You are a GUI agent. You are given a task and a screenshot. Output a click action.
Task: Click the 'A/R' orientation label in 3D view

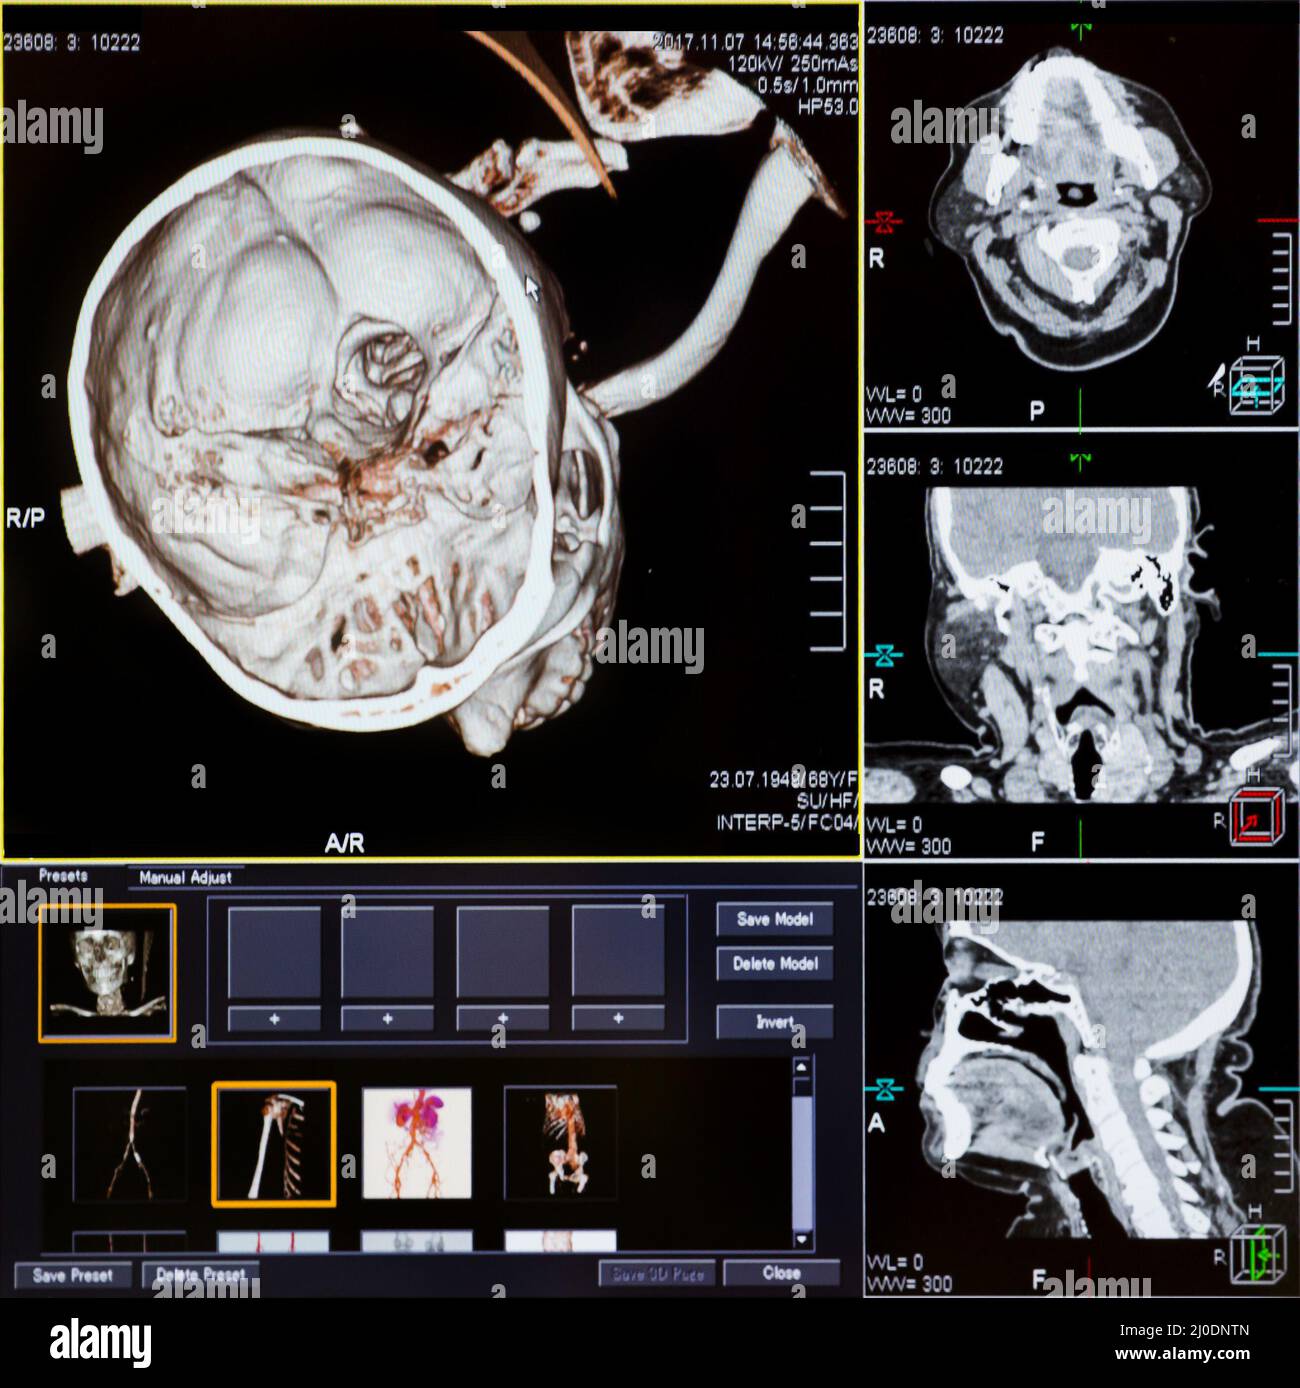point(345,843)
